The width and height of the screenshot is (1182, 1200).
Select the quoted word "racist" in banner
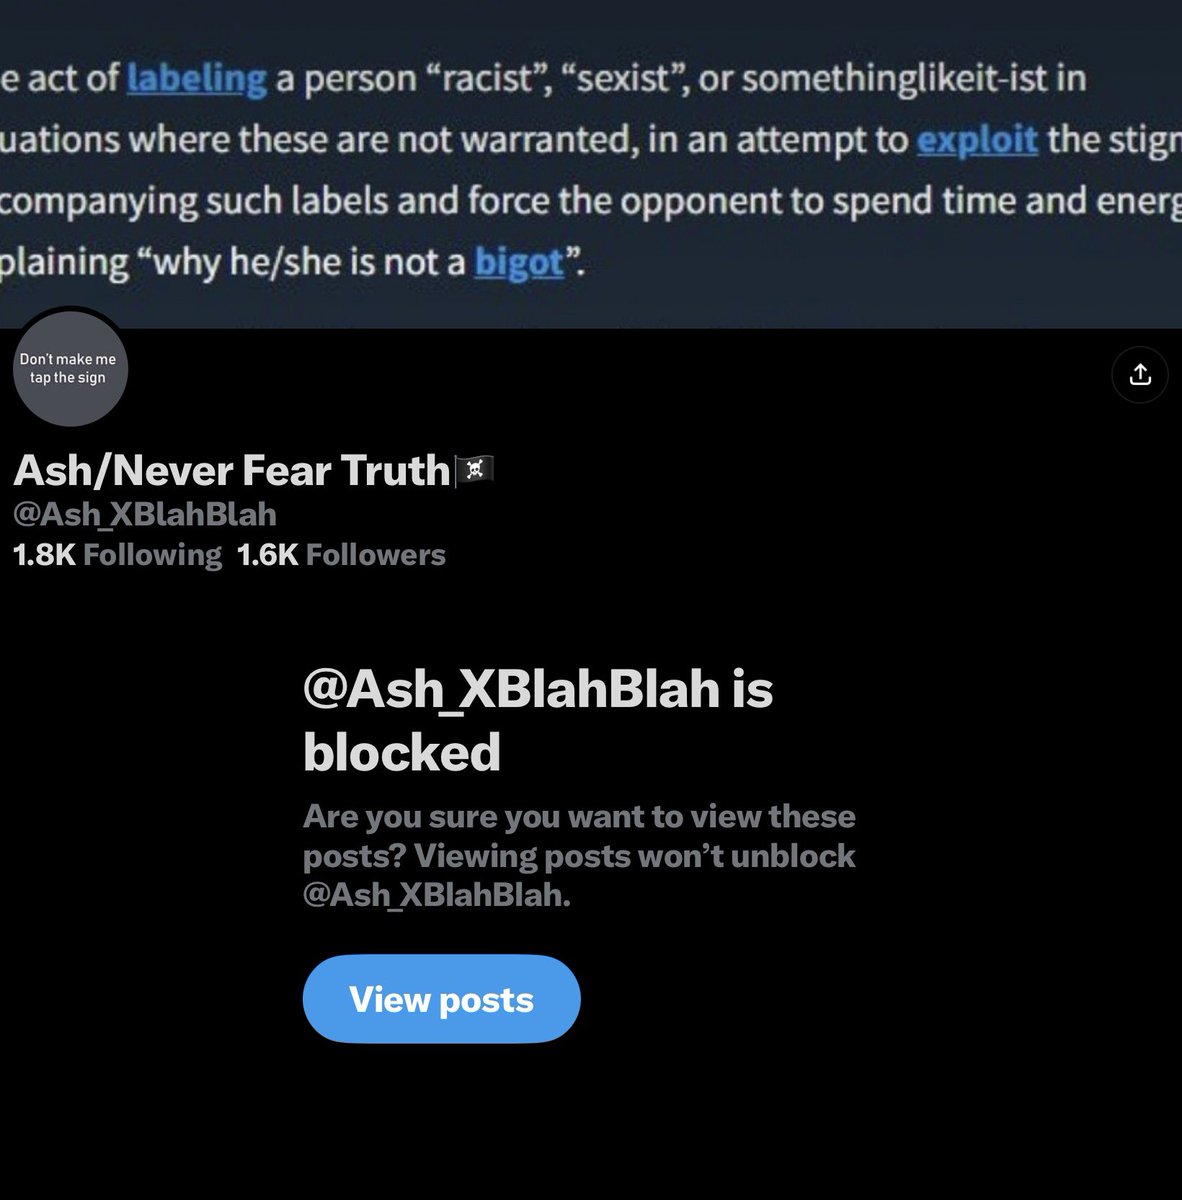click(x=492, y=78)
